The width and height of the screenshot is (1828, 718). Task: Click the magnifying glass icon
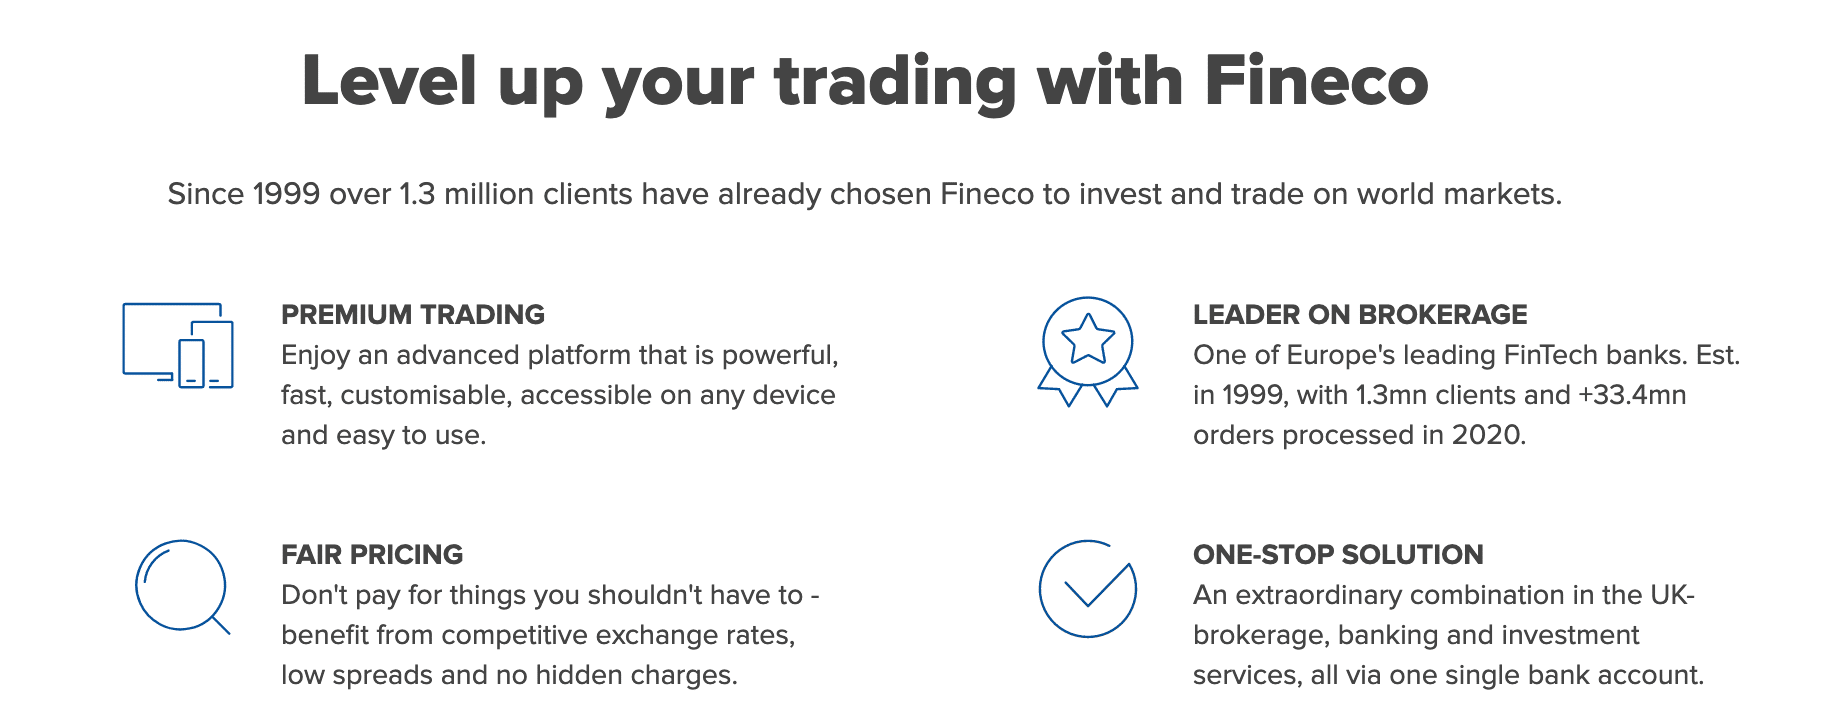[x=182, y=587]
